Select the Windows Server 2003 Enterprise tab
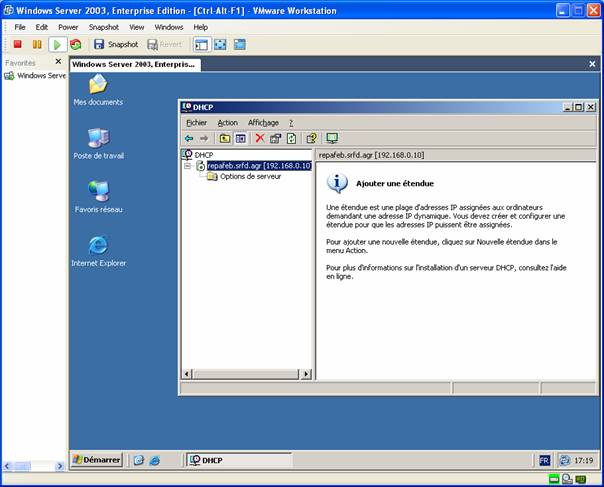The width and height of the screenshot is (604, 487). [x=135, y=64]
